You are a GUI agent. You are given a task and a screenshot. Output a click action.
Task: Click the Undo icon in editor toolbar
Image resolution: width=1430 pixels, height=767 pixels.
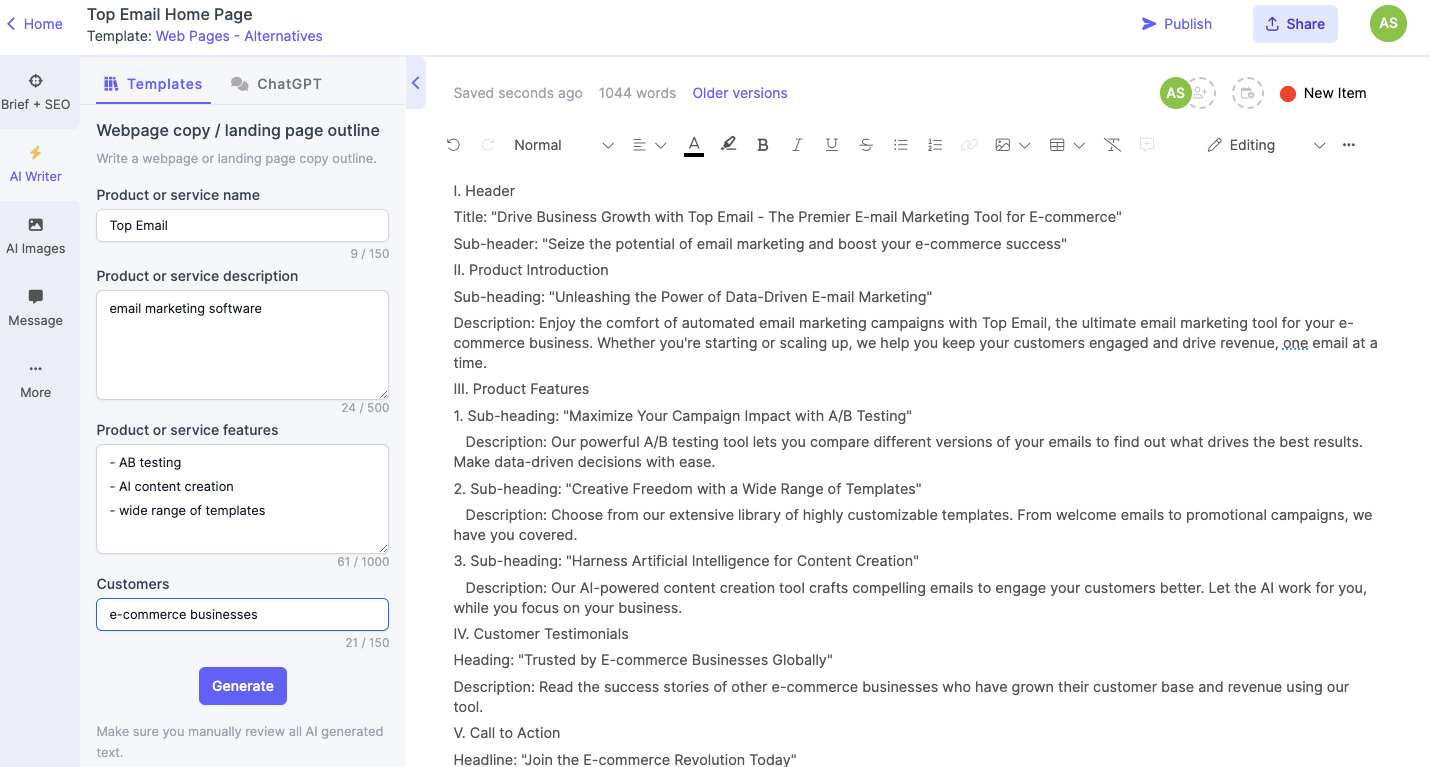pyautogui.click(x=453, y=145)
